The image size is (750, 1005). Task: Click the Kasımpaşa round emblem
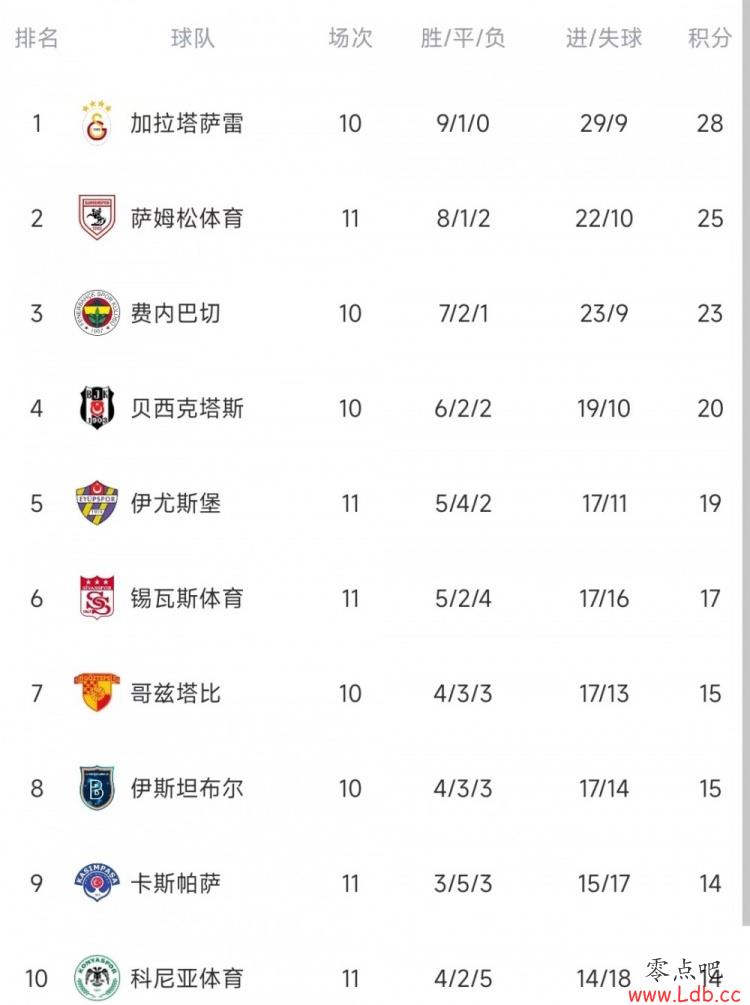pyautogui.click(x=97, y=883)
